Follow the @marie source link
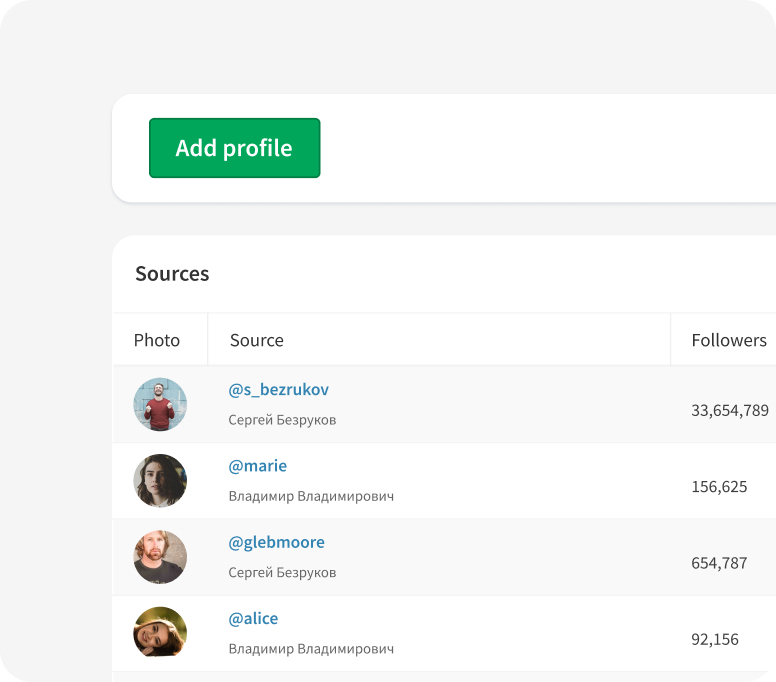The height and width of the screenshot is (682, 776). click(258, 466)
